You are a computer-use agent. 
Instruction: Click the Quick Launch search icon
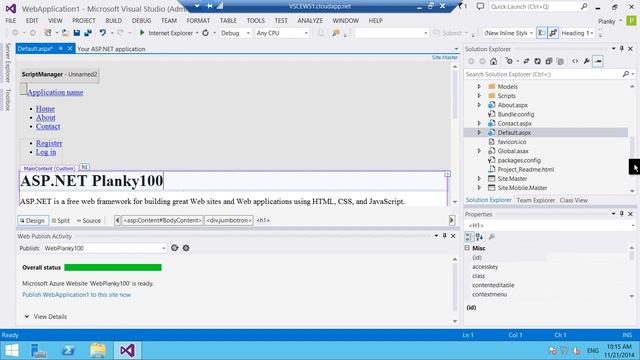(x=584, y=7)
